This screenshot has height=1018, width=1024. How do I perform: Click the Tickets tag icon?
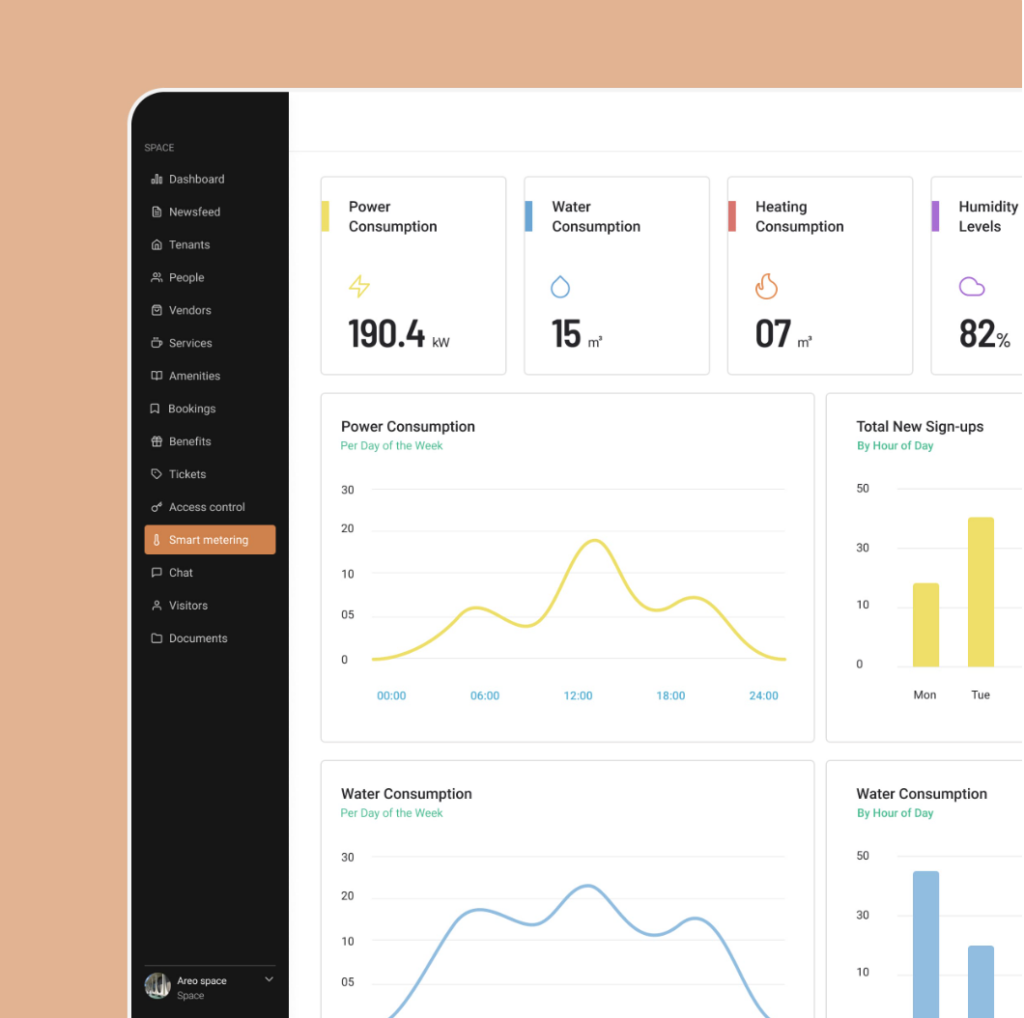(x=157, y=473)
